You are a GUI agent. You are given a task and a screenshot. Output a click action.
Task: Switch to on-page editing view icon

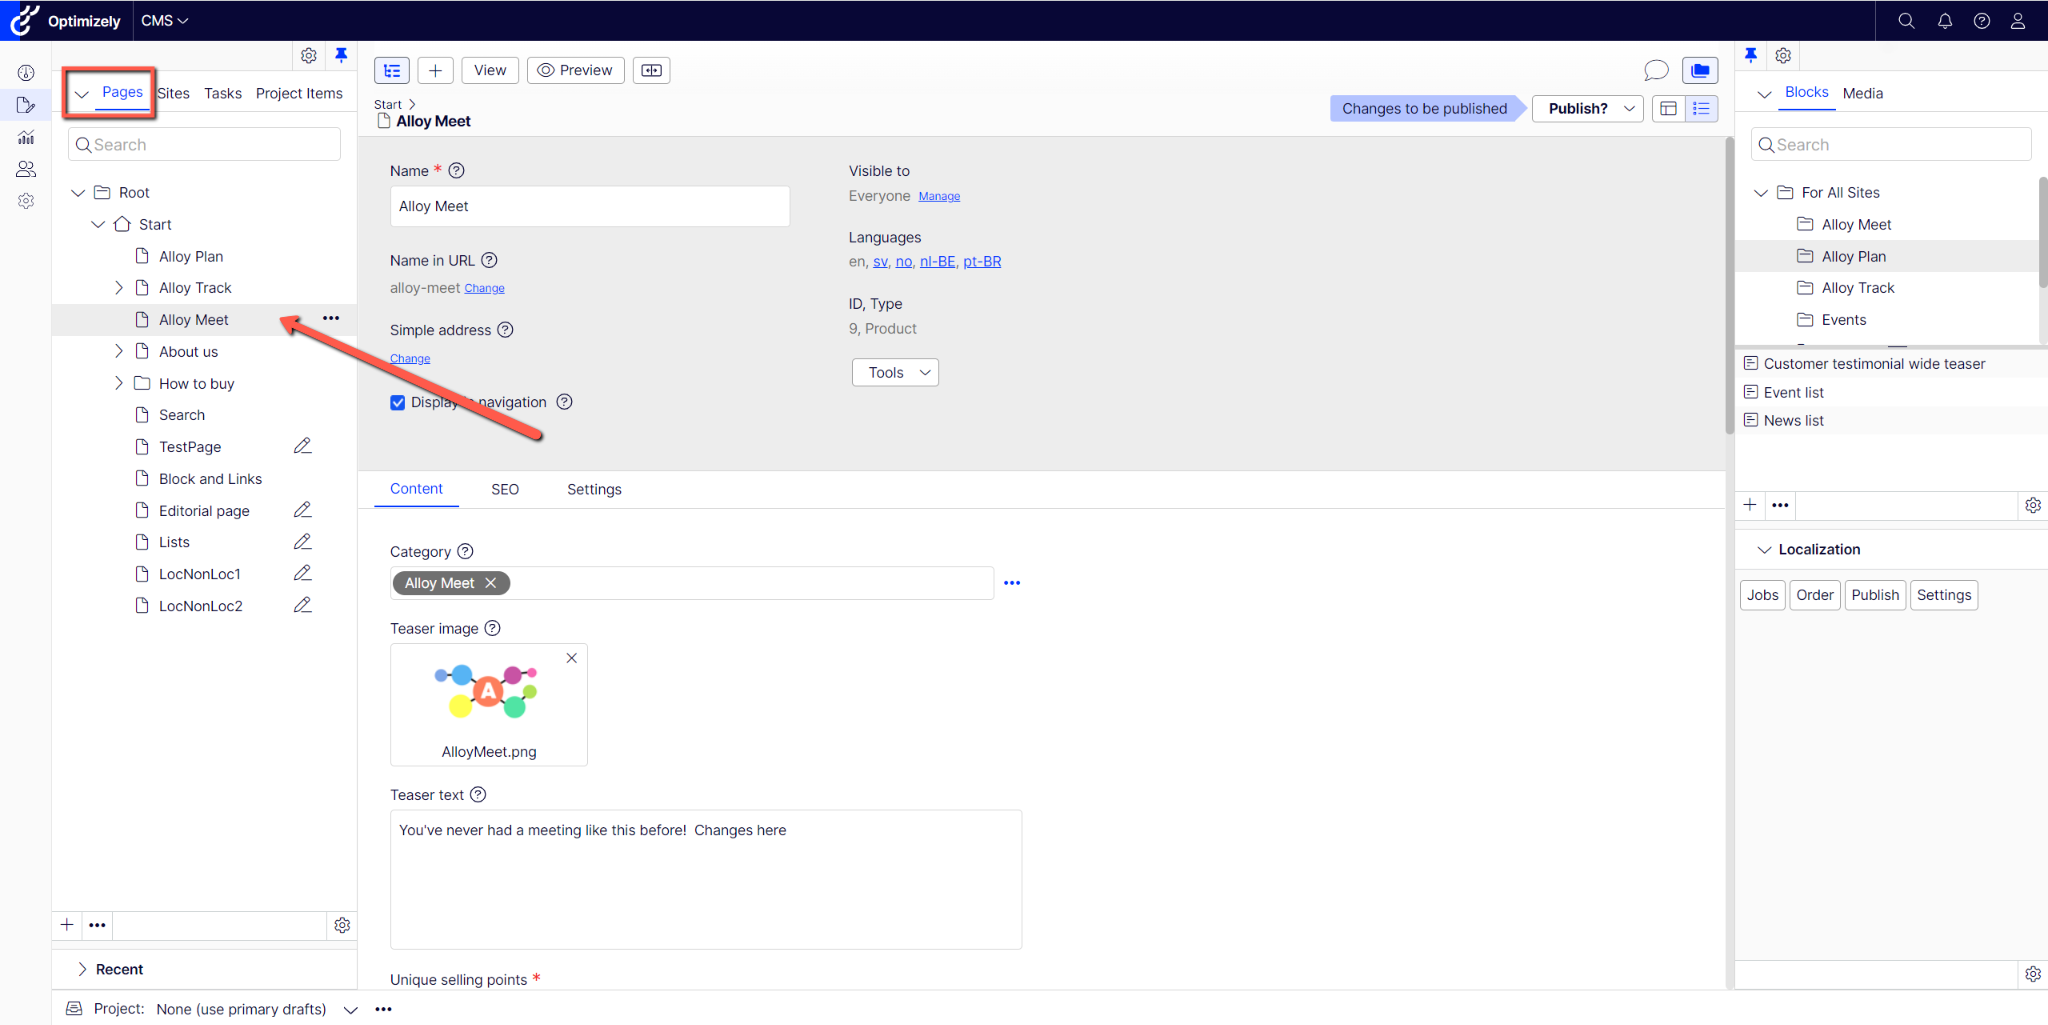tap(1668, 108)
